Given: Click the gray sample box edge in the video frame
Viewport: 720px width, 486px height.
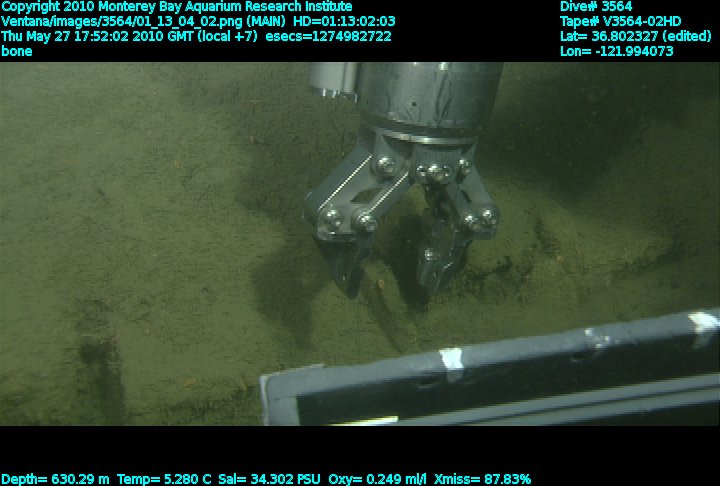Looking at the screenshot, I should [489, 367].
